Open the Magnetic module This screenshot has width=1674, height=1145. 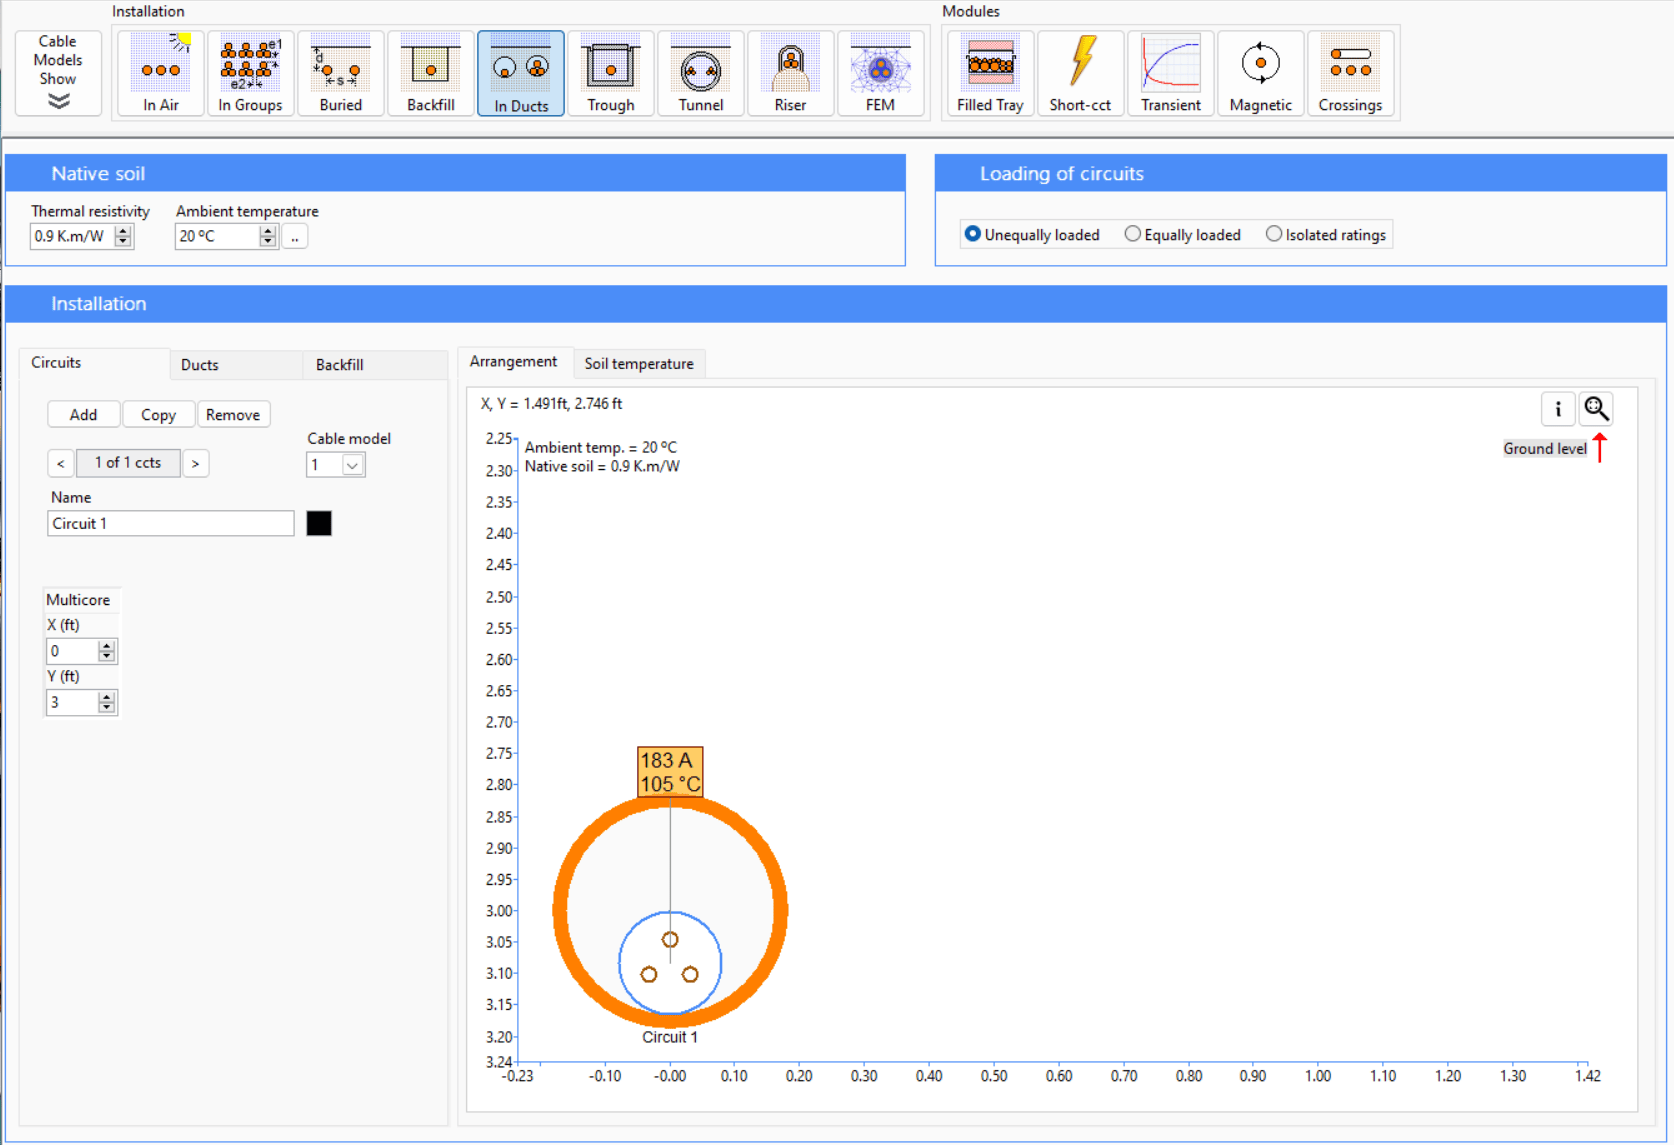coord(1260,73)
